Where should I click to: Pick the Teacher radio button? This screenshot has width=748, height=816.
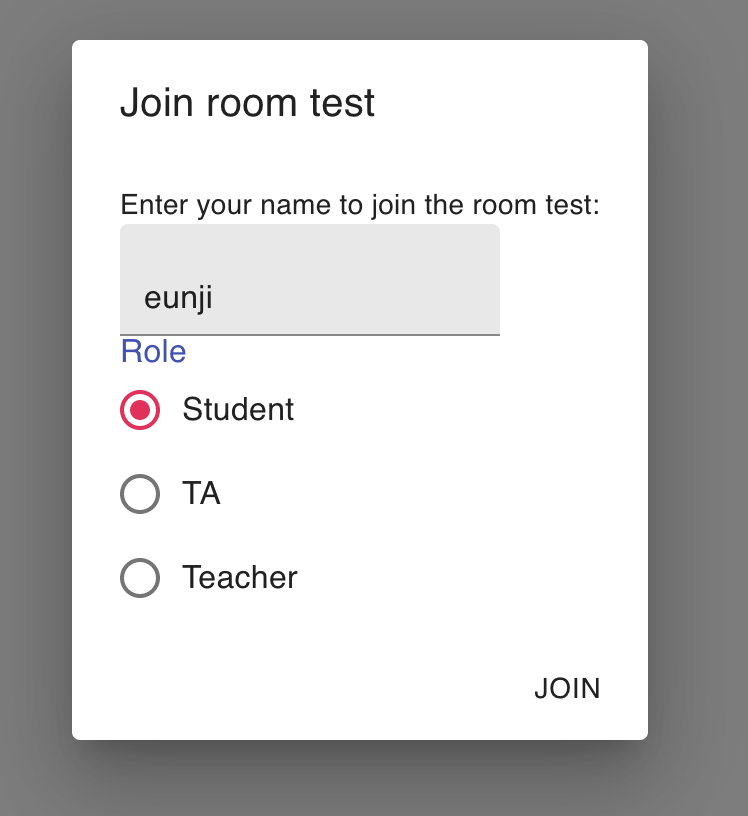[x=140, y=578]
